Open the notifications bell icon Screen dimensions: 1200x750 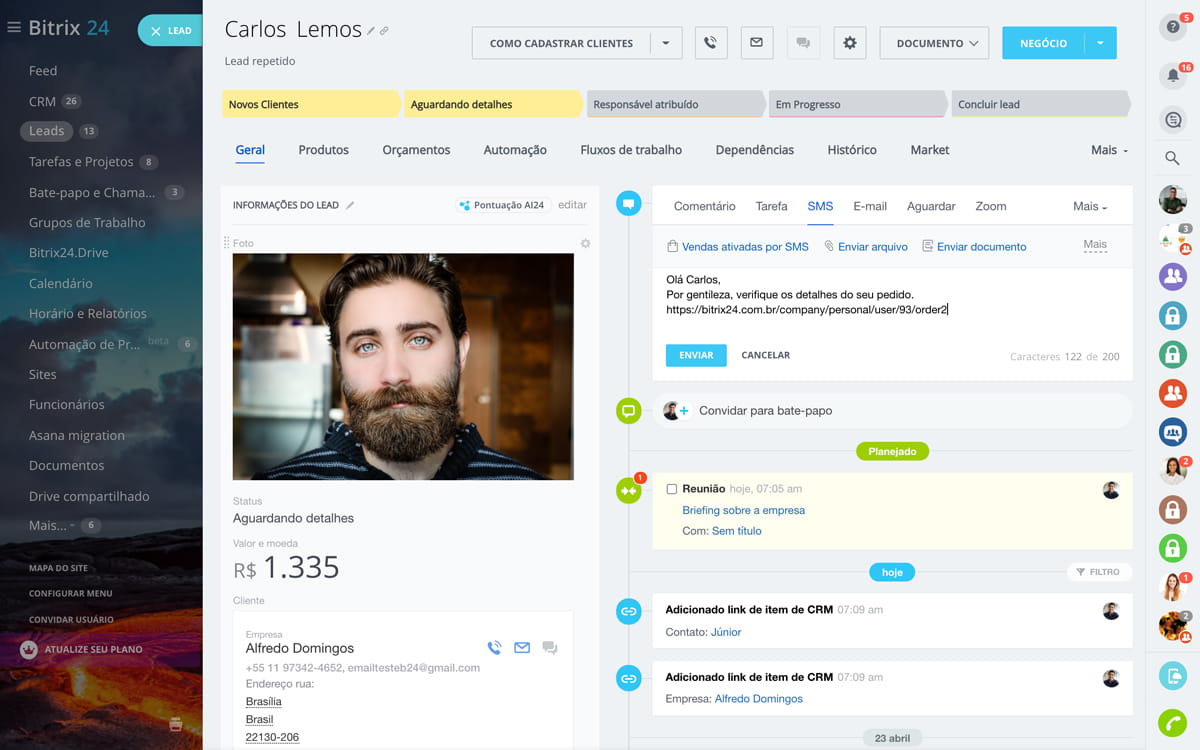(x=1172, y=76)
